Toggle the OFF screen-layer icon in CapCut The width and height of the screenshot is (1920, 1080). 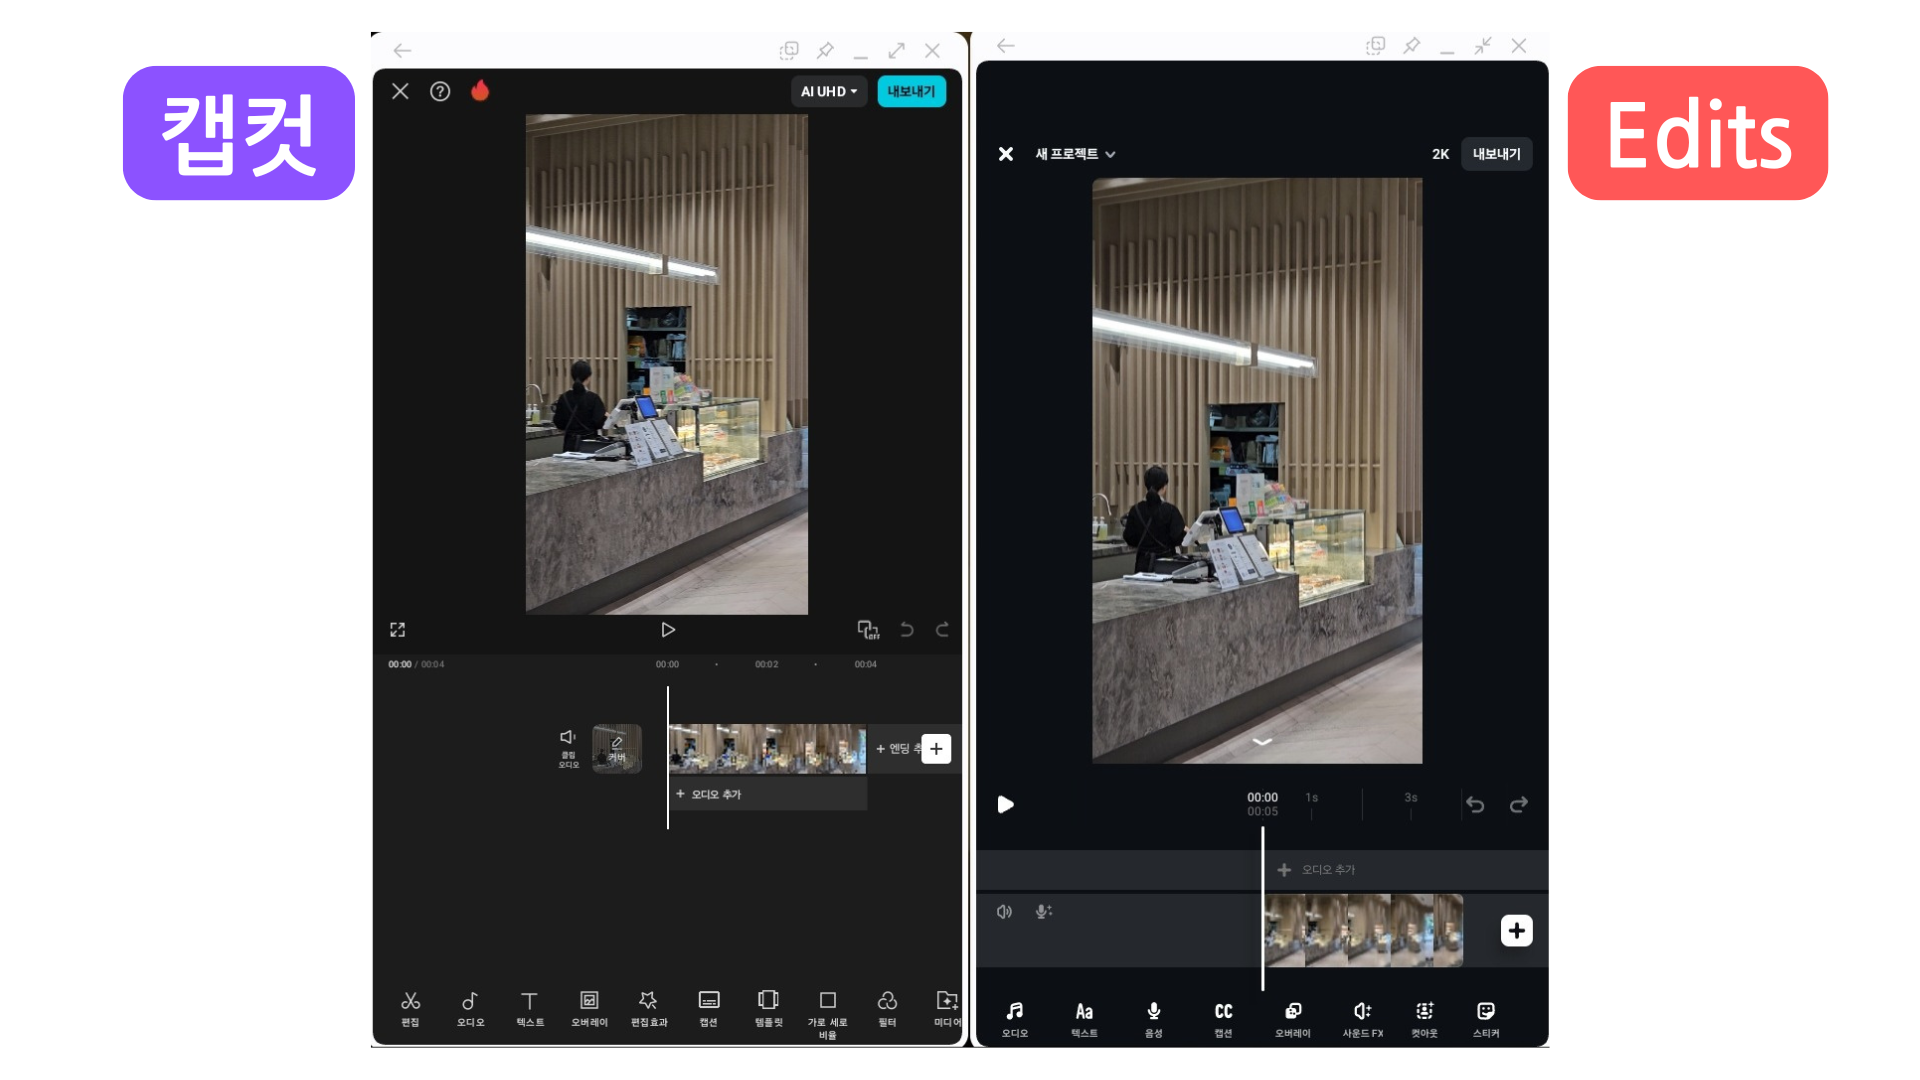tap(868, 629)
